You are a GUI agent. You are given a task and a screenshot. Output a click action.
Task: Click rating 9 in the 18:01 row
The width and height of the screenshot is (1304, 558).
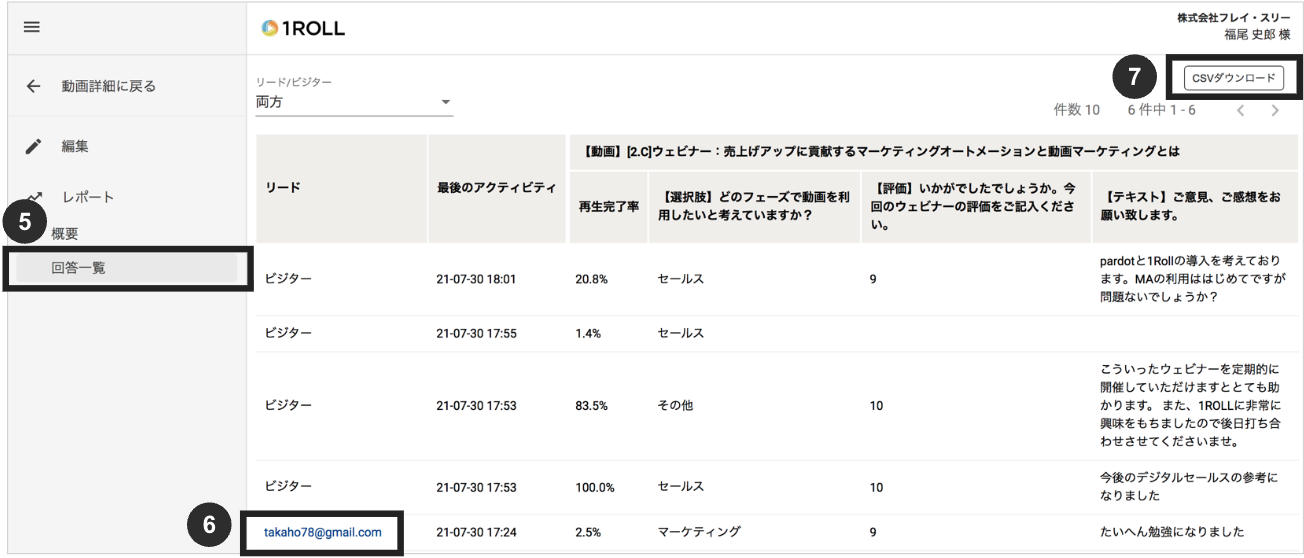point(873,279)
